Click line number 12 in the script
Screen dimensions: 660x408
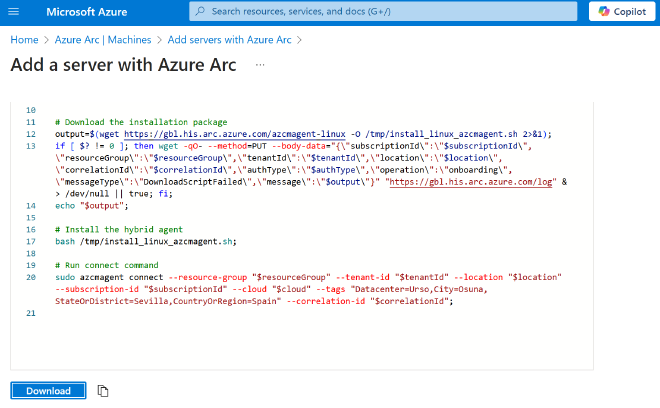coord(31,134)
